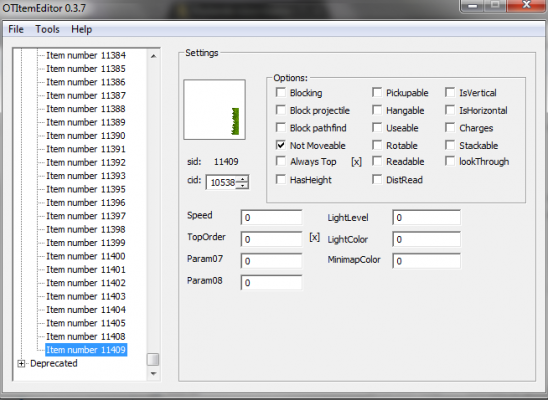
Task: Select Item number 11384 in list
Action: tap(86, 55)
